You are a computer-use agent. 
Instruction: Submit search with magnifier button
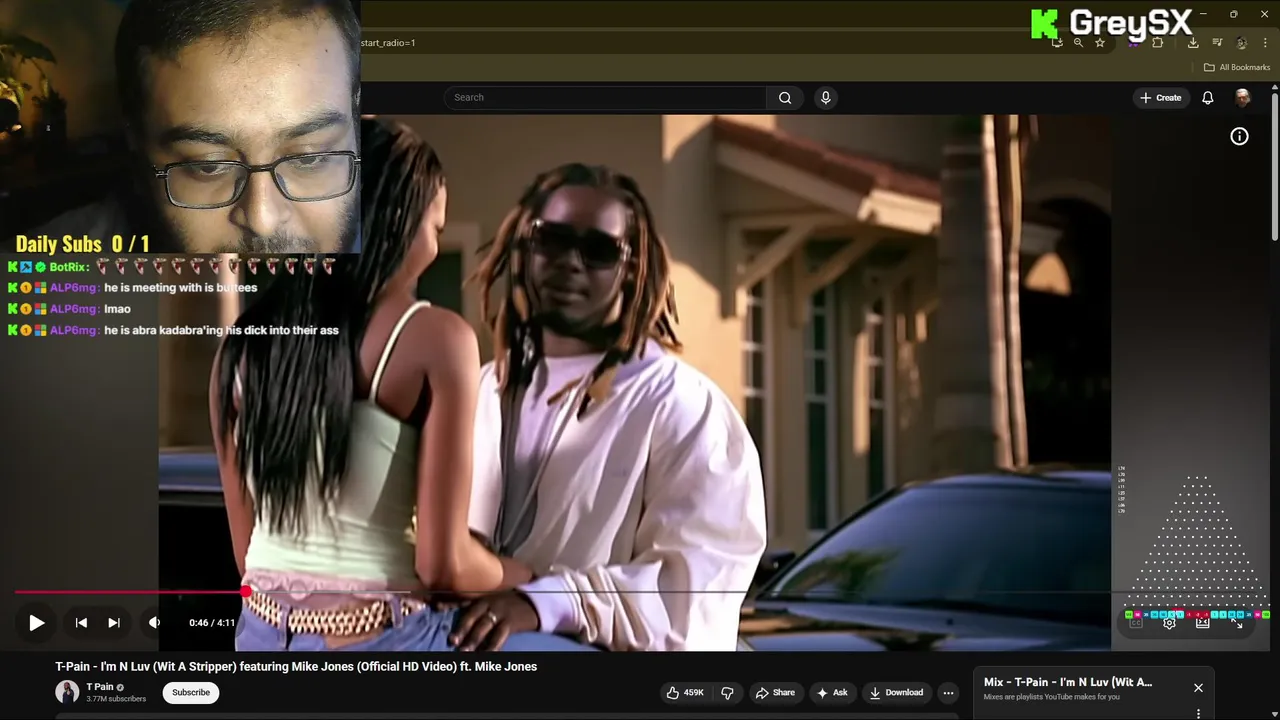point(785,97)
